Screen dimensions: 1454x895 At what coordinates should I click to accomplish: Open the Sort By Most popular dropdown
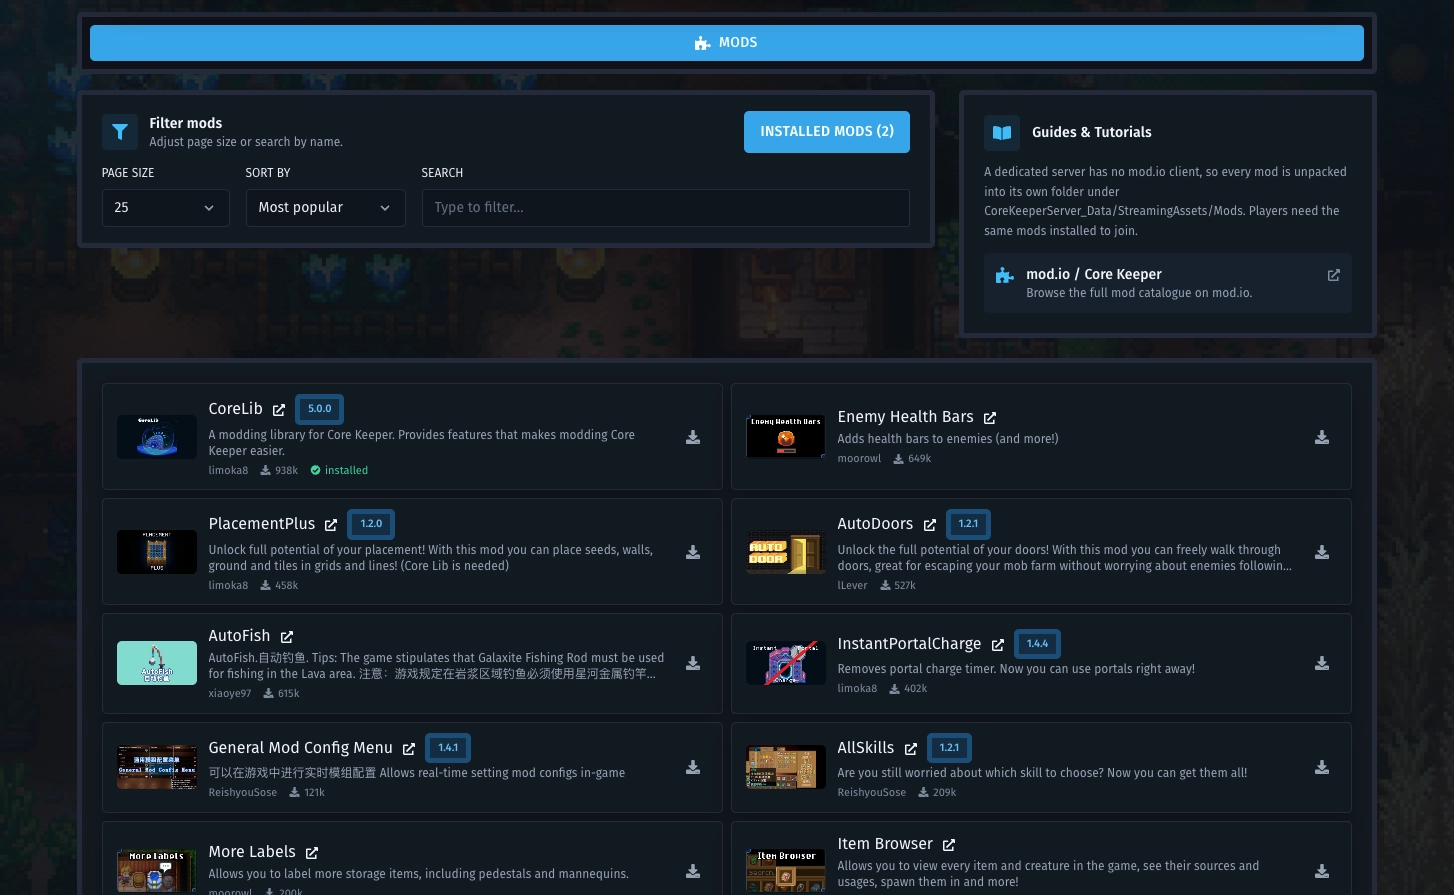[x=326, y=208]
